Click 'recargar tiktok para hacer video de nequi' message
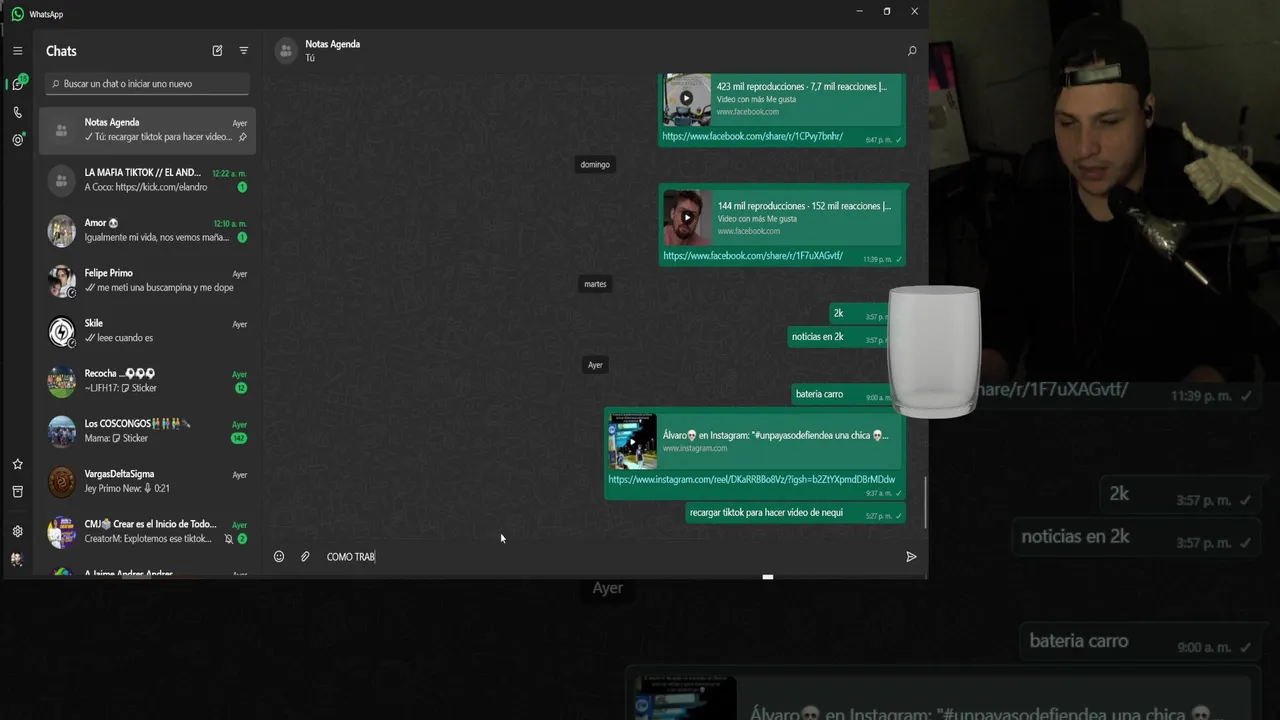 [796, 513]
